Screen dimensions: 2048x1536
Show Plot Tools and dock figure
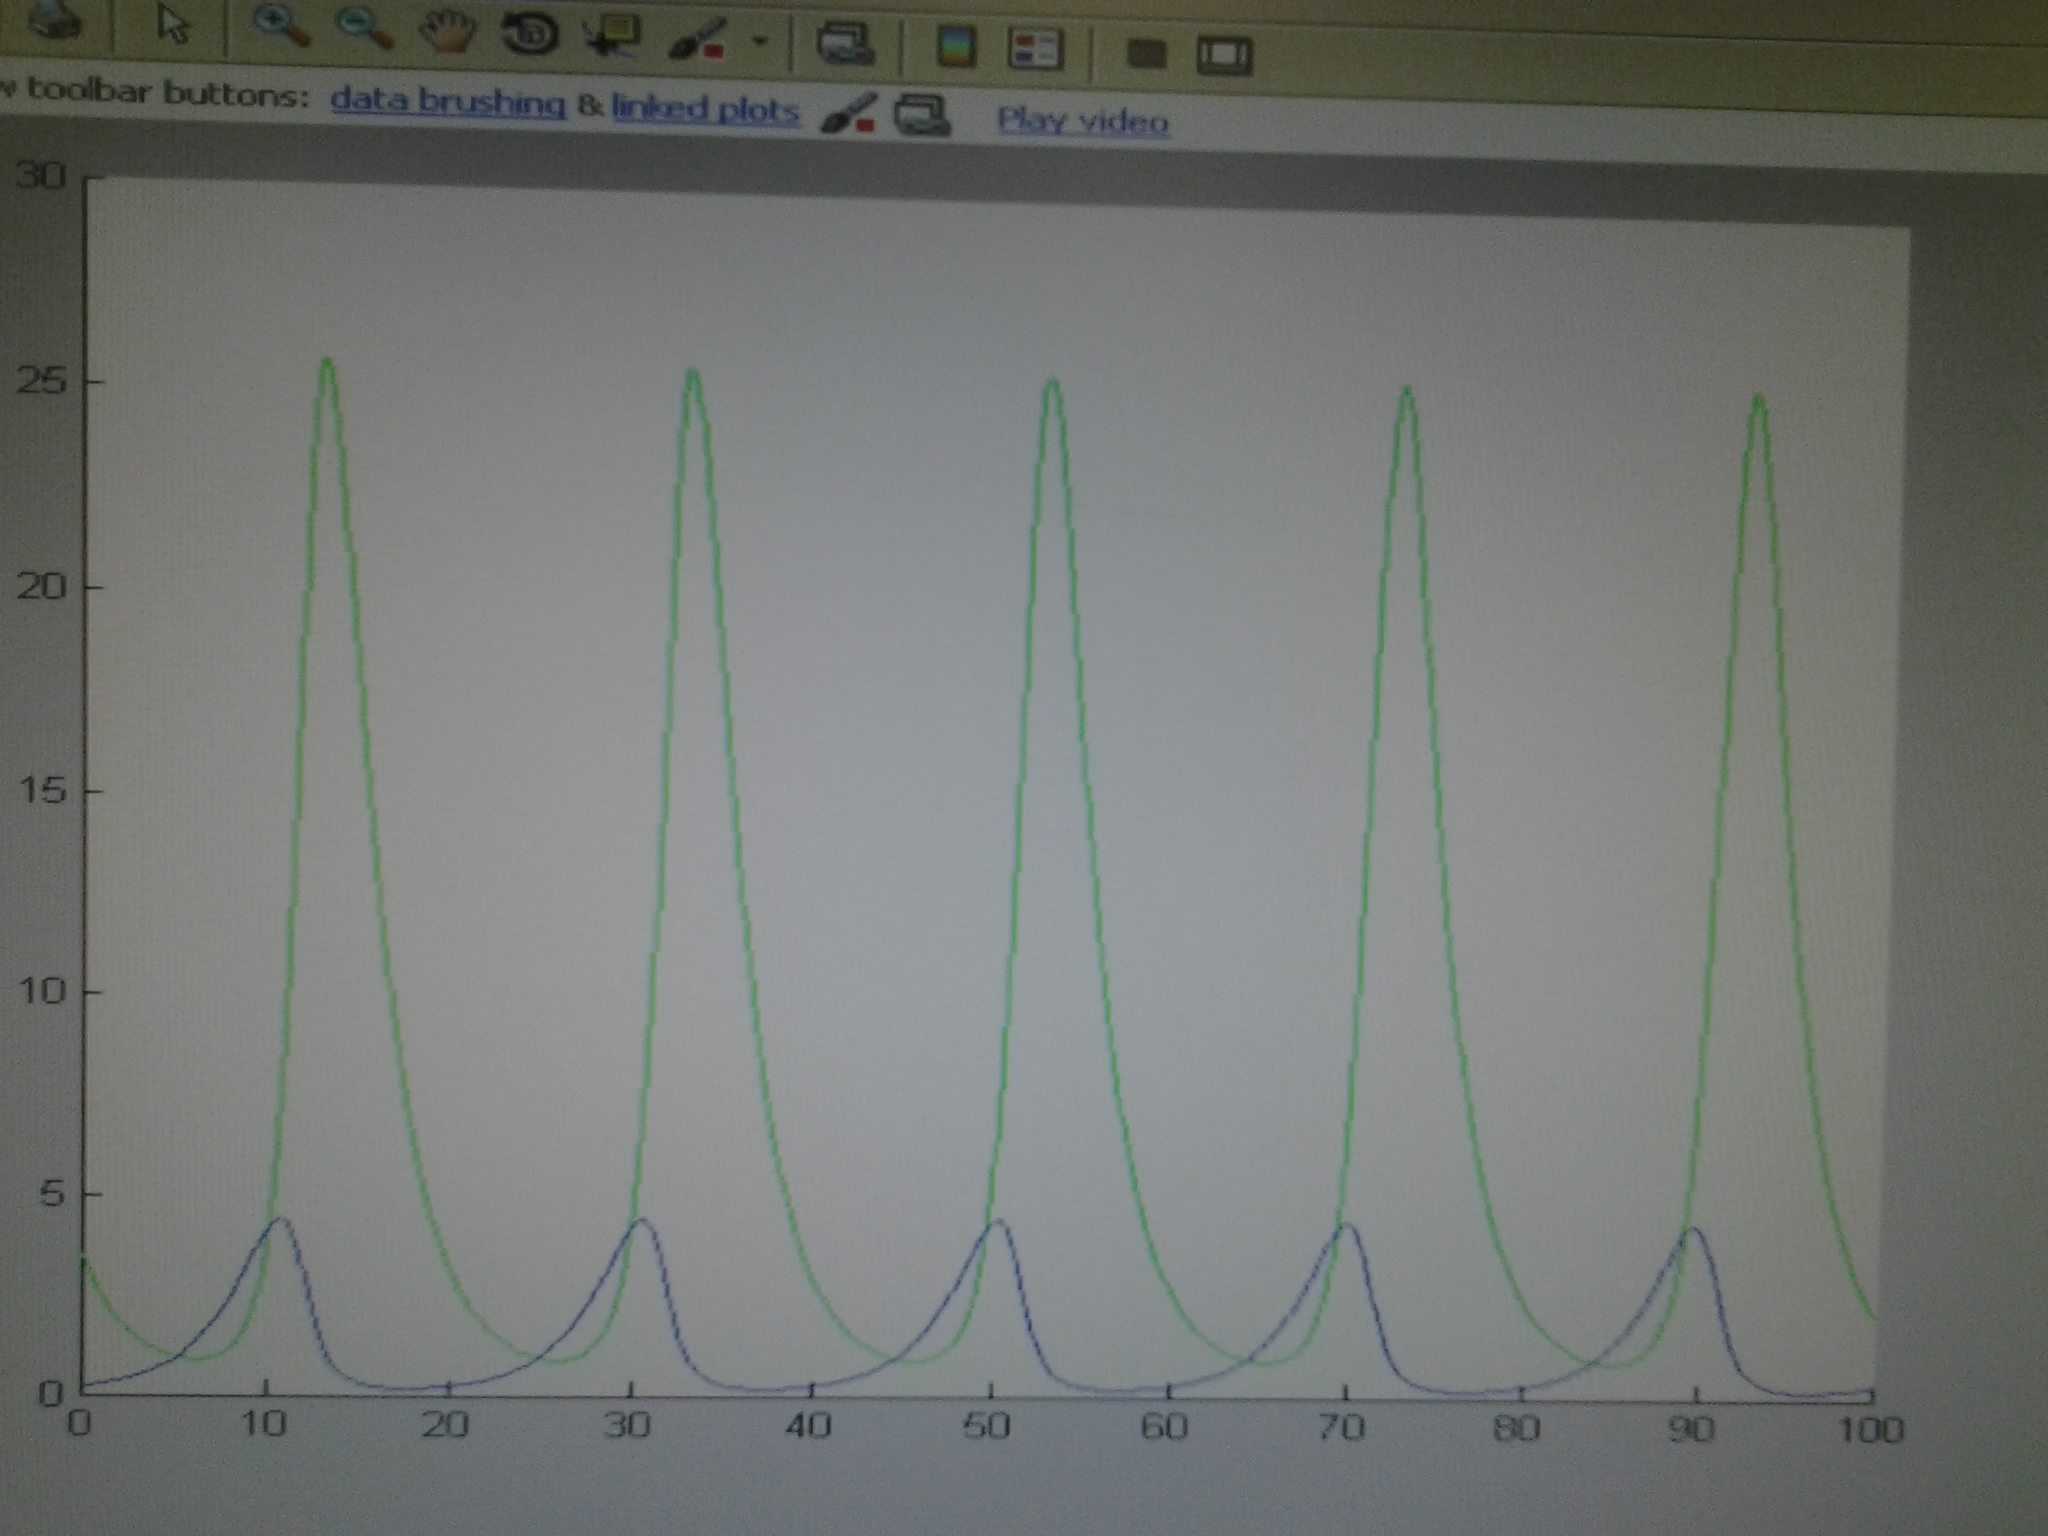tap(1224, 54)
